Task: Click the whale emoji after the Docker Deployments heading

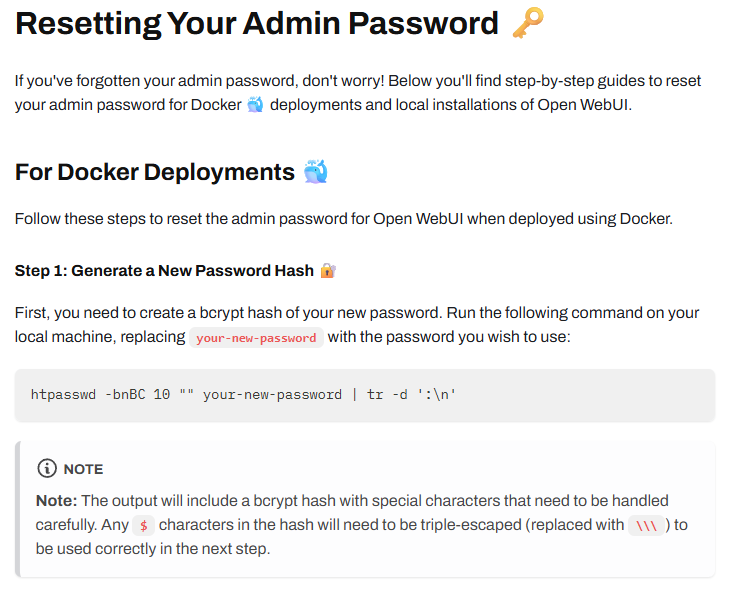Action: click(316, 172)
